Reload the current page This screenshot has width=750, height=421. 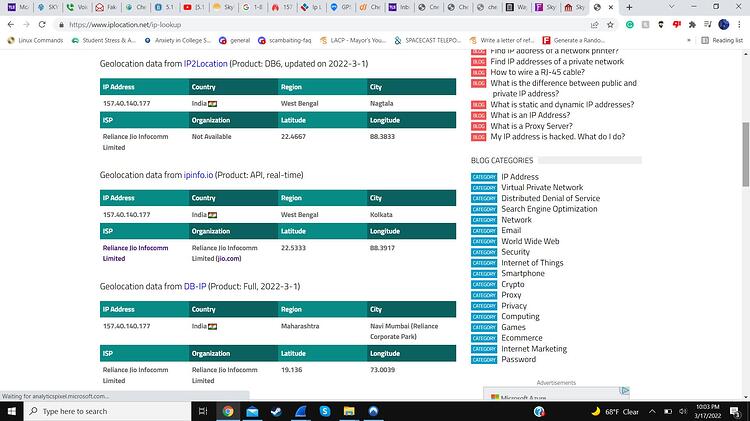(x=42, y=24)
